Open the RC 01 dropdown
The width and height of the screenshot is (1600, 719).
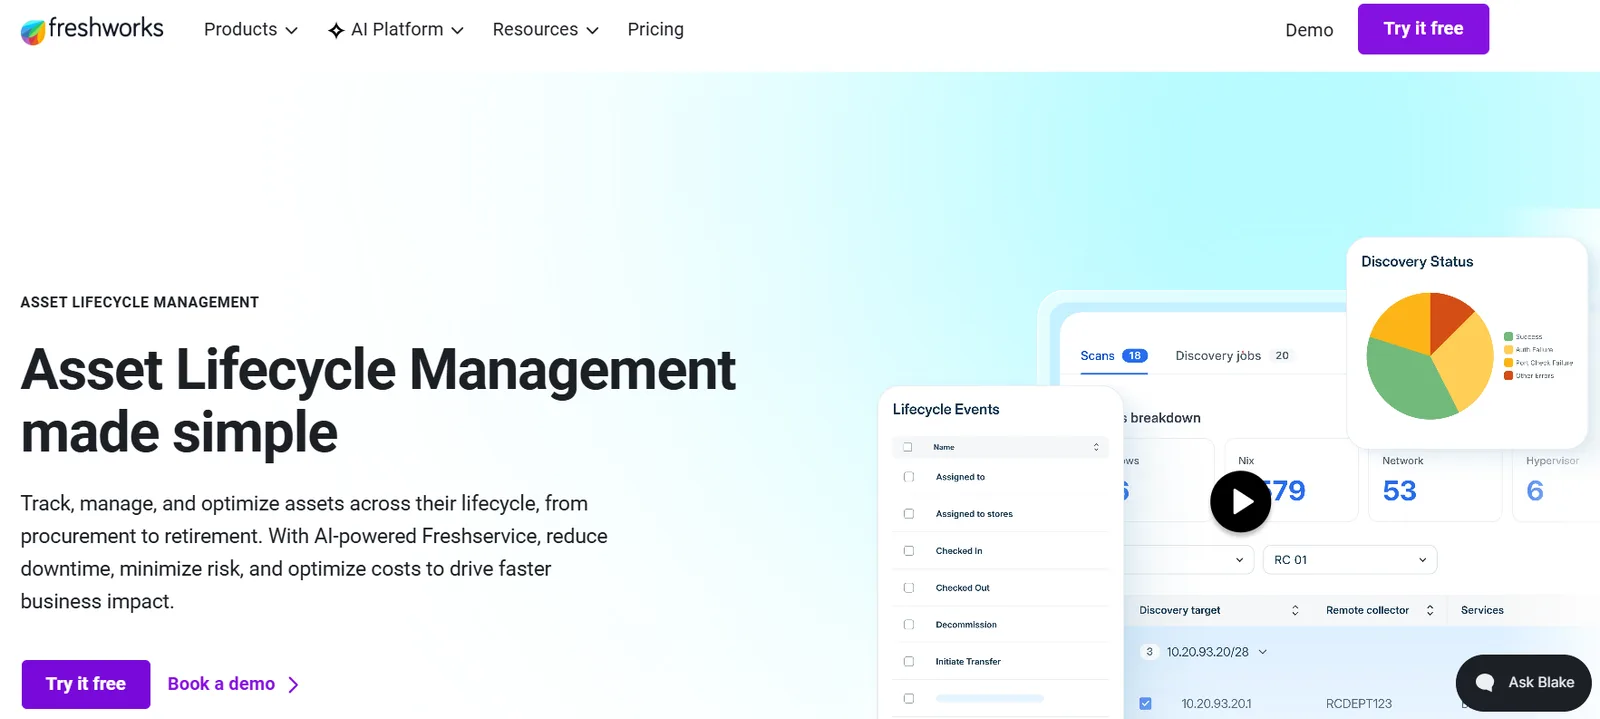[1350, 560]
